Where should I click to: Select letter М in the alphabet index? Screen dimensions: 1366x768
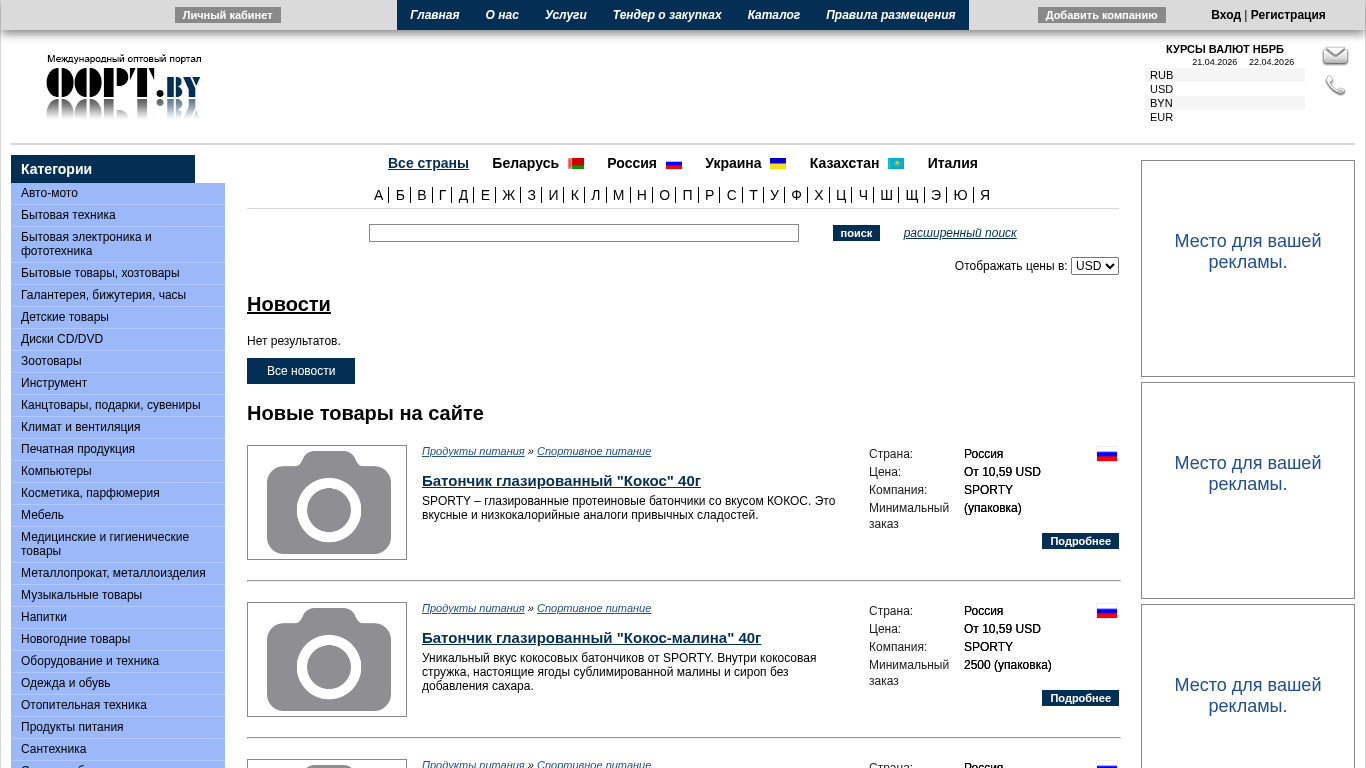point(618,195)
